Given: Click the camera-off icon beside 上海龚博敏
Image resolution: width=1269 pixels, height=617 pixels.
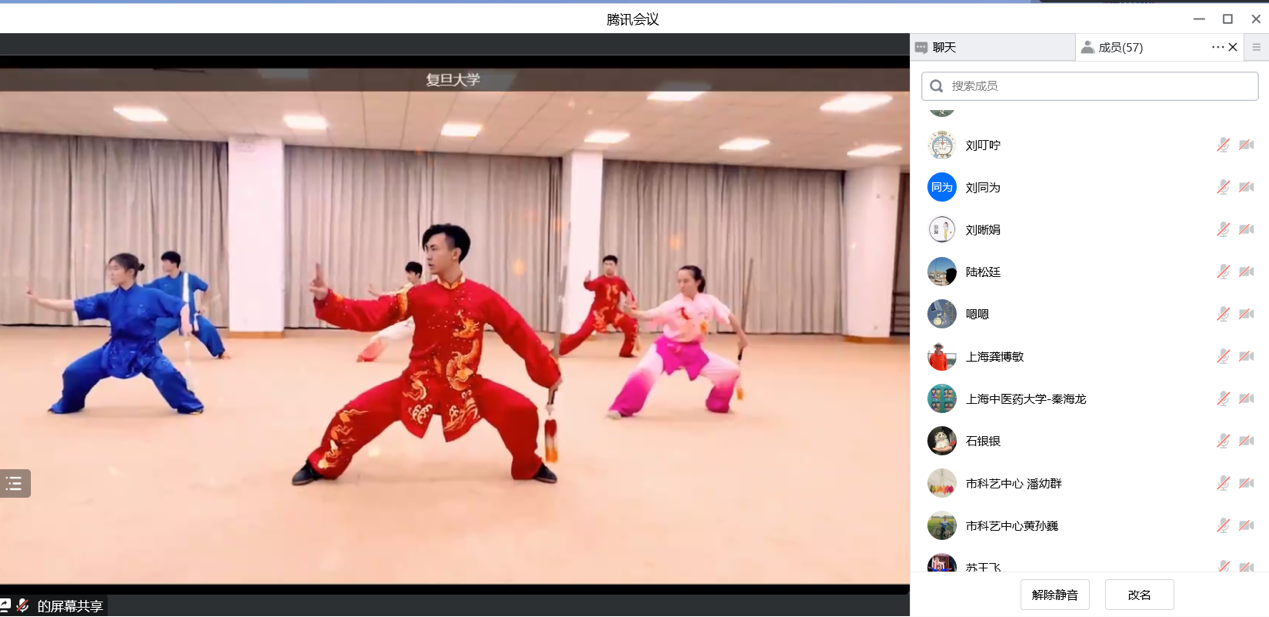Looking at the screenshot, I should 1246,356.
